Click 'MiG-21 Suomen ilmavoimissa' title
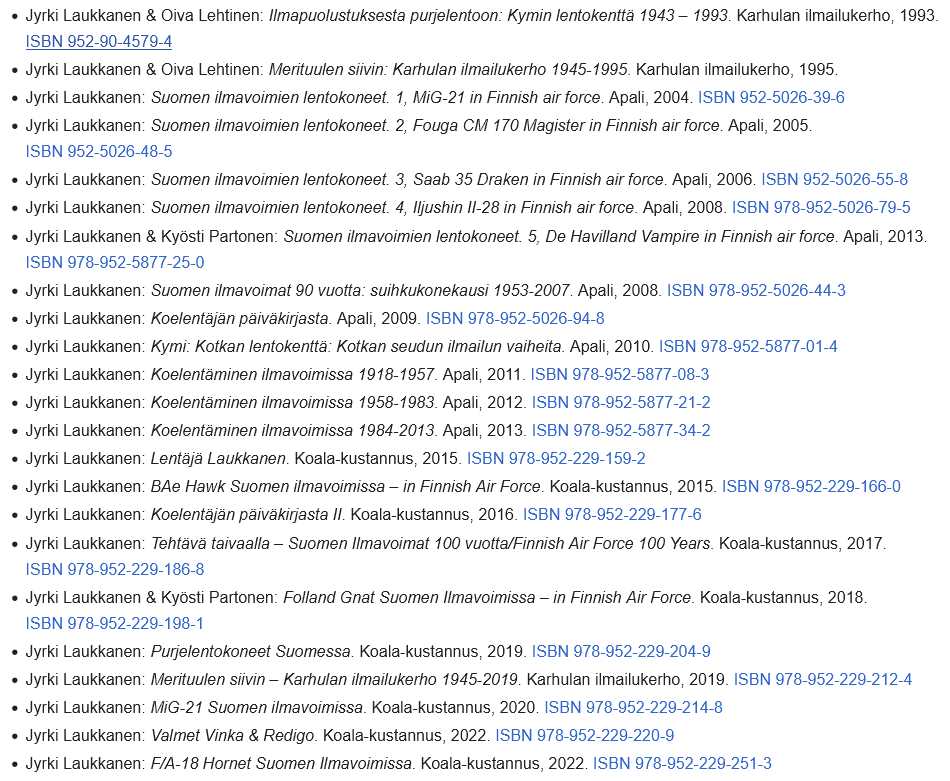 click(x=257, y=707)
